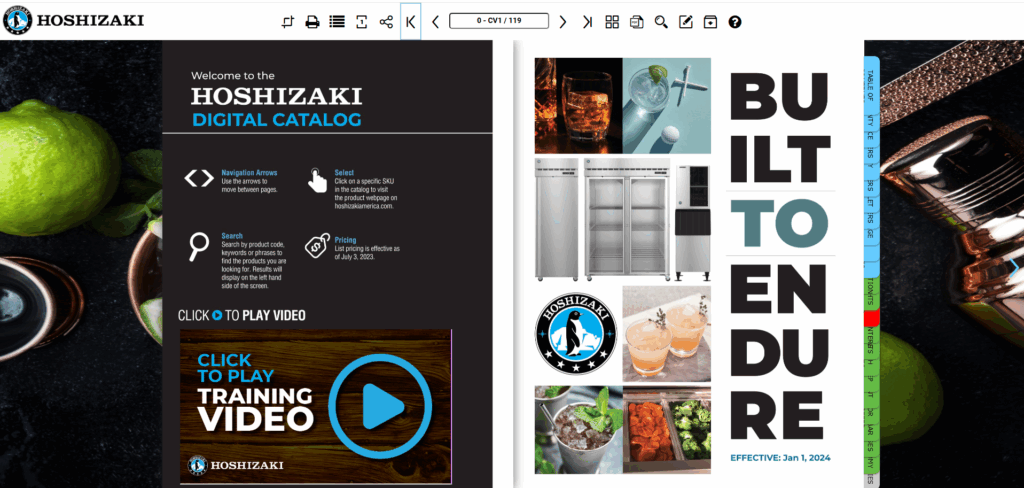The width and height of the screenshot is (1024, 488).
Task: Open the page thumbnails grid view
Action: (x=612, y=22)
